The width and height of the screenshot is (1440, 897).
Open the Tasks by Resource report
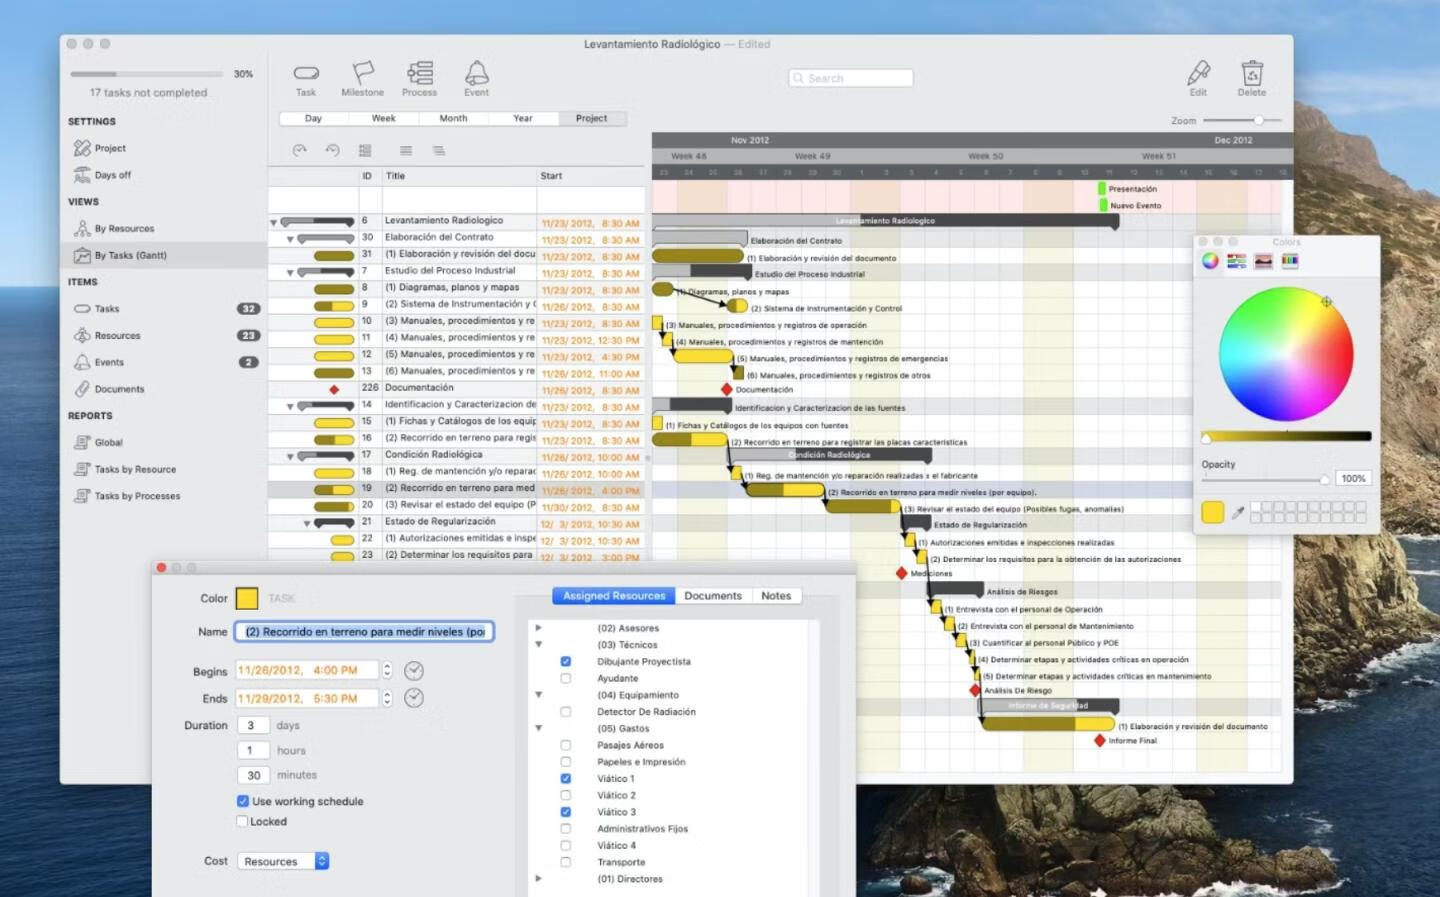tap(135, 470)
